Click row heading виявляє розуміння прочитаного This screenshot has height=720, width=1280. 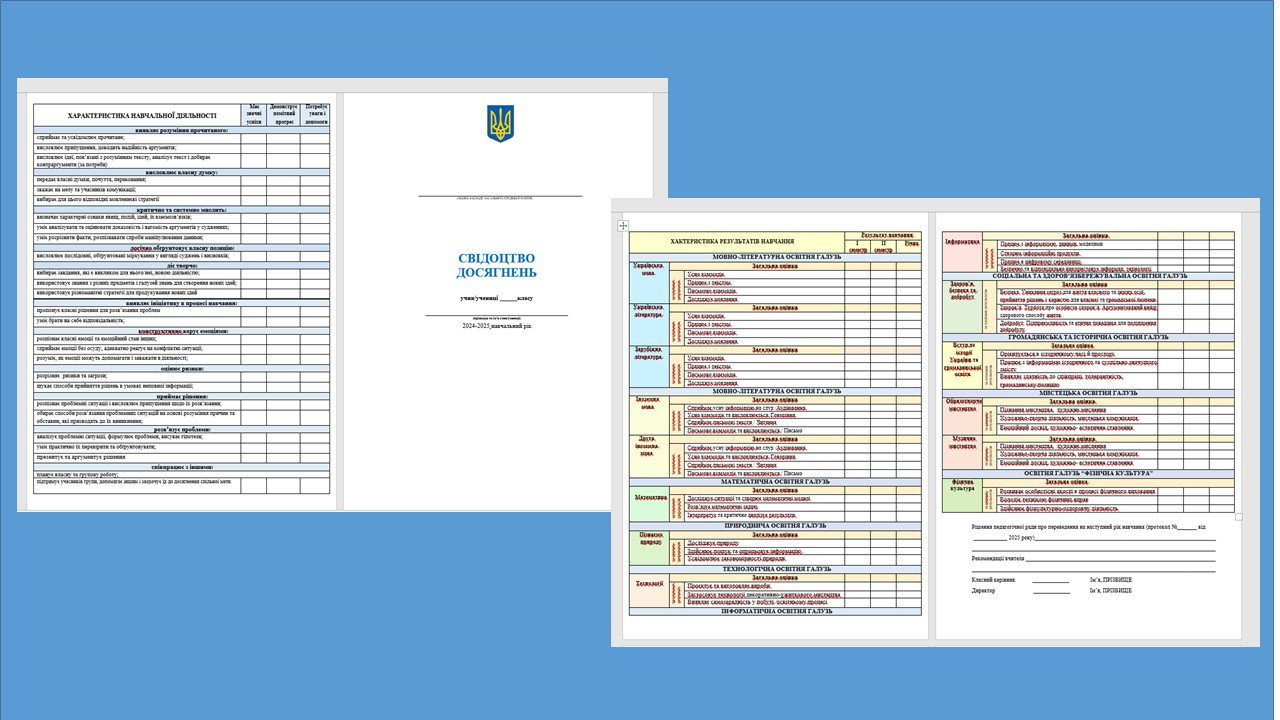coord(182,130)
